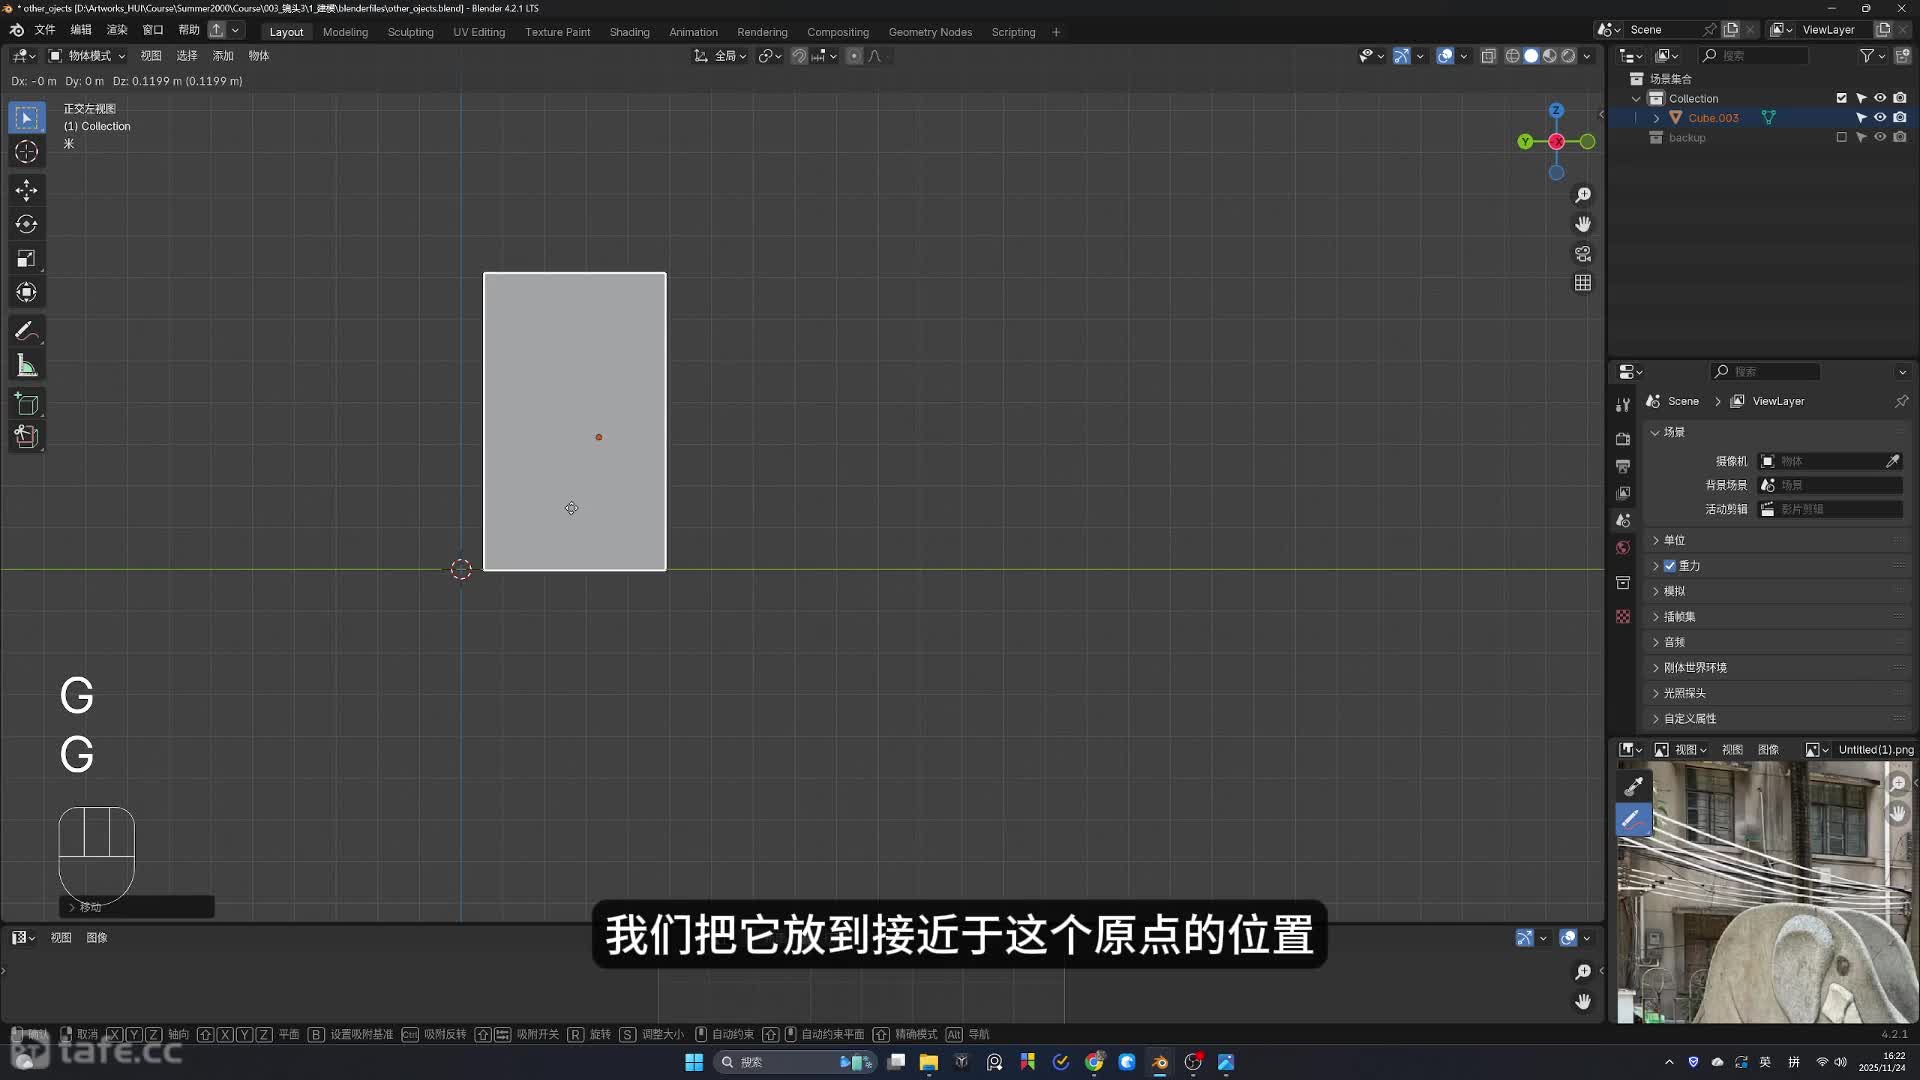Open File Explorer from the Windows taskbar
Viewport: 1920px width, 1080px height.
928,1062
